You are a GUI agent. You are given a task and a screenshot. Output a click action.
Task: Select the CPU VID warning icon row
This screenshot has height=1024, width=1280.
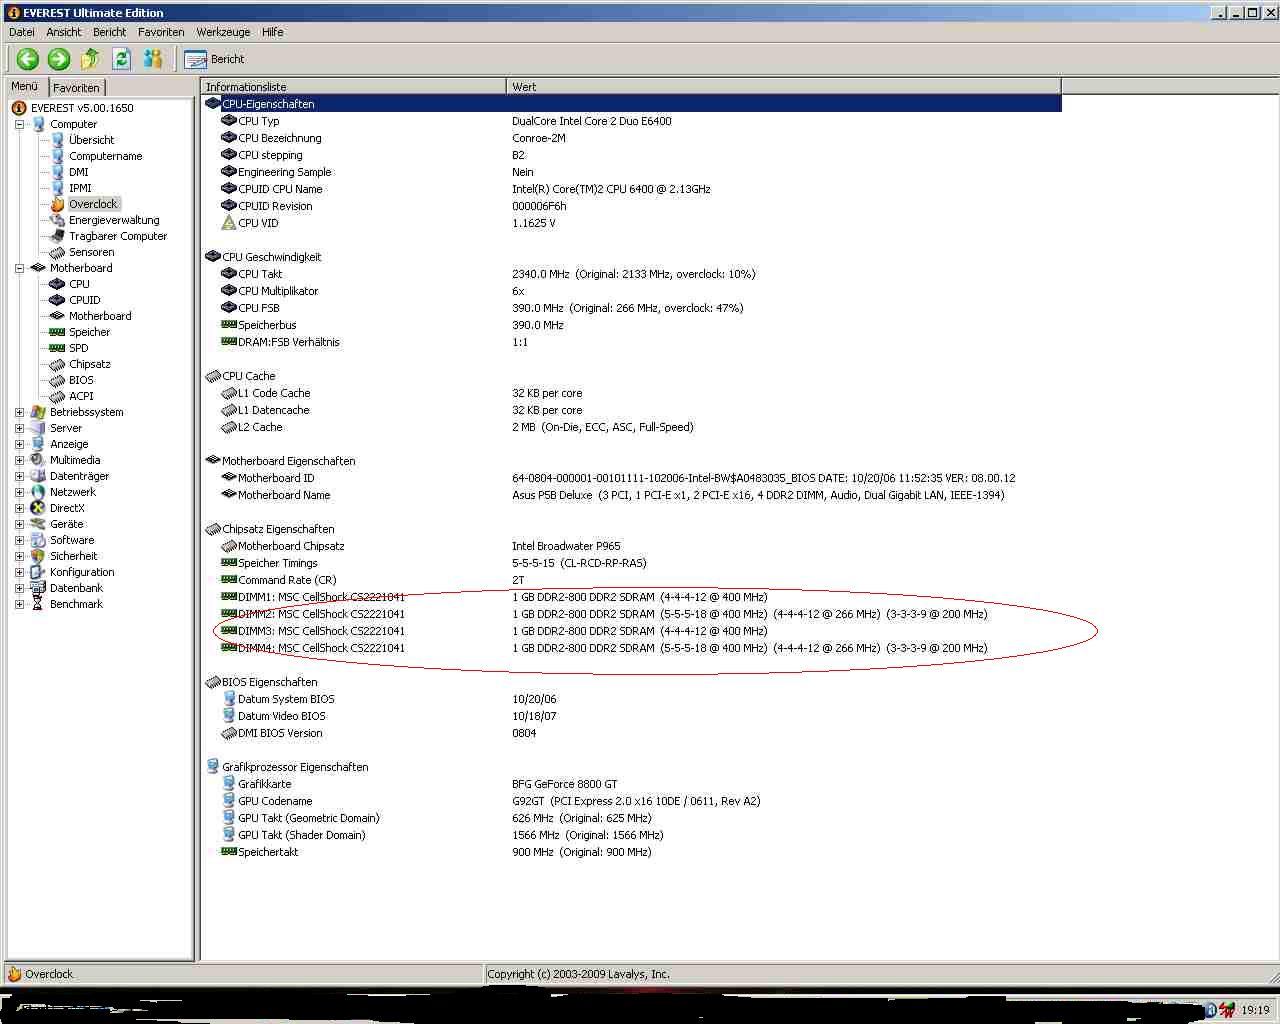click(632, 223)
